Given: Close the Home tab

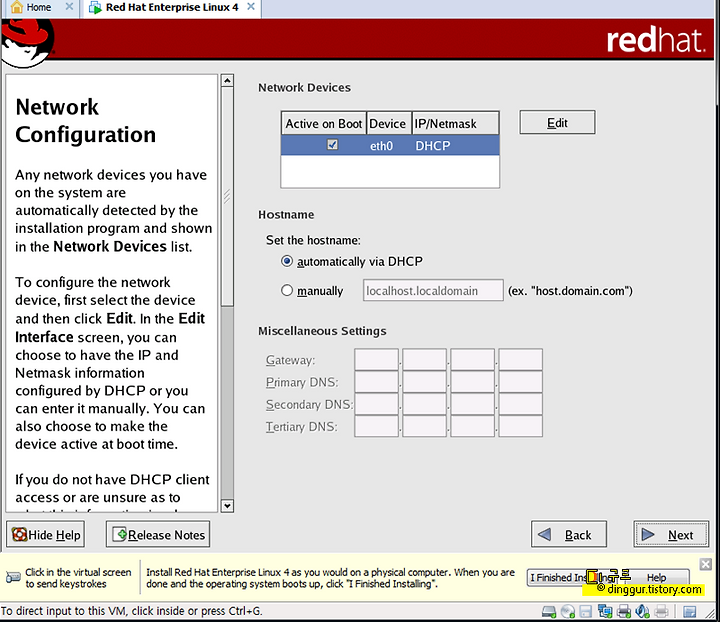Looking at the screenshot, I should (69, 6).
